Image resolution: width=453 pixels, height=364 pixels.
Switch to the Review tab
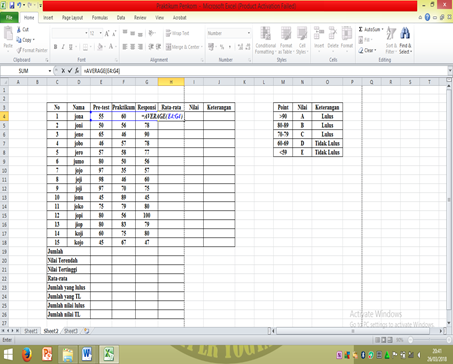(x=140, y=18)
